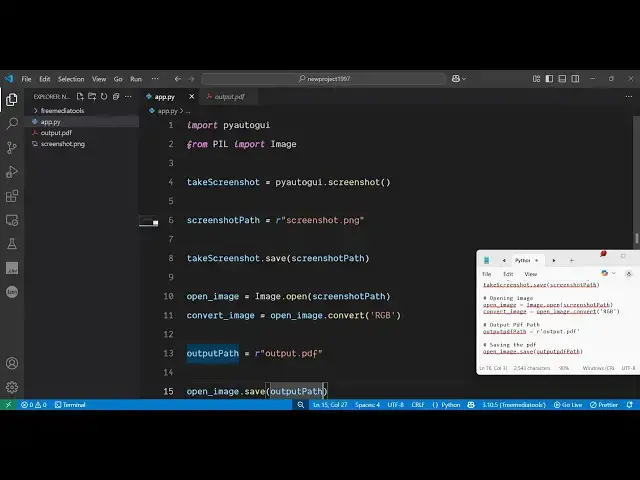The width and height of the screenshot is (640, 480).
Task: Switch to the output.pdf editor tab
Action: pos(229,97)
